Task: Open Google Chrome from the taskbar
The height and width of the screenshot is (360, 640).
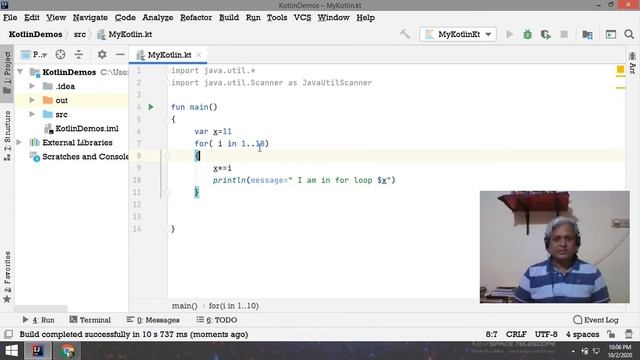Action: point(68,351)
